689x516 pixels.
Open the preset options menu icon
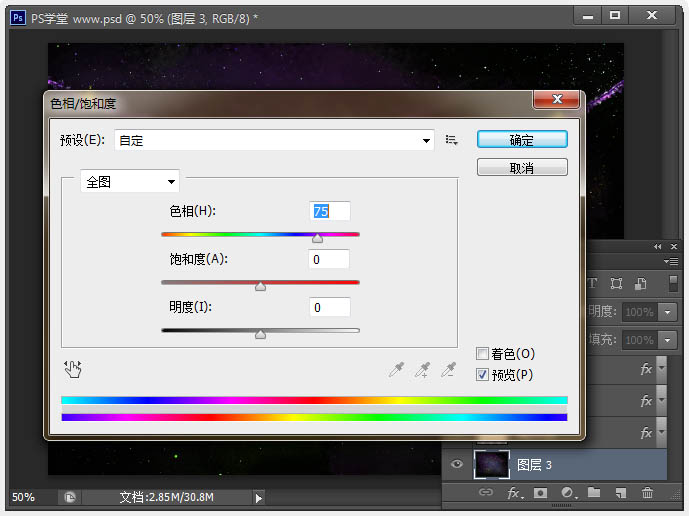(x=451, y=140)
